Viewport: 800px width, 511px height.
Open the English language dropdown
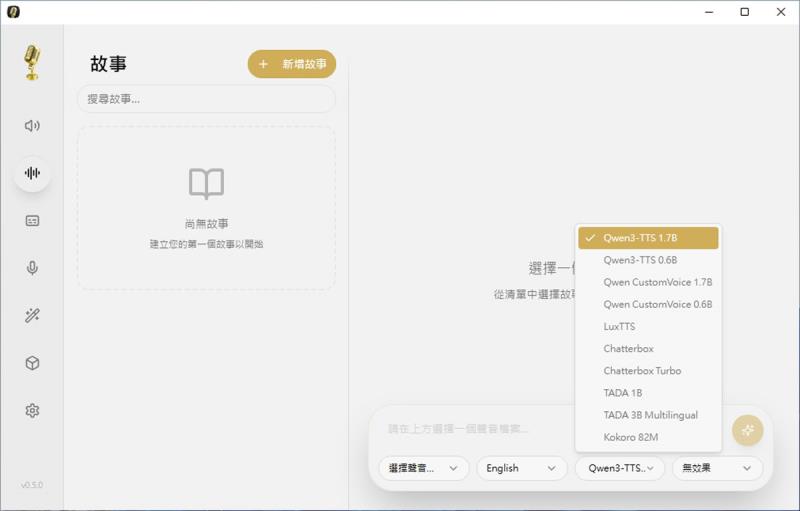coord(521,468)
